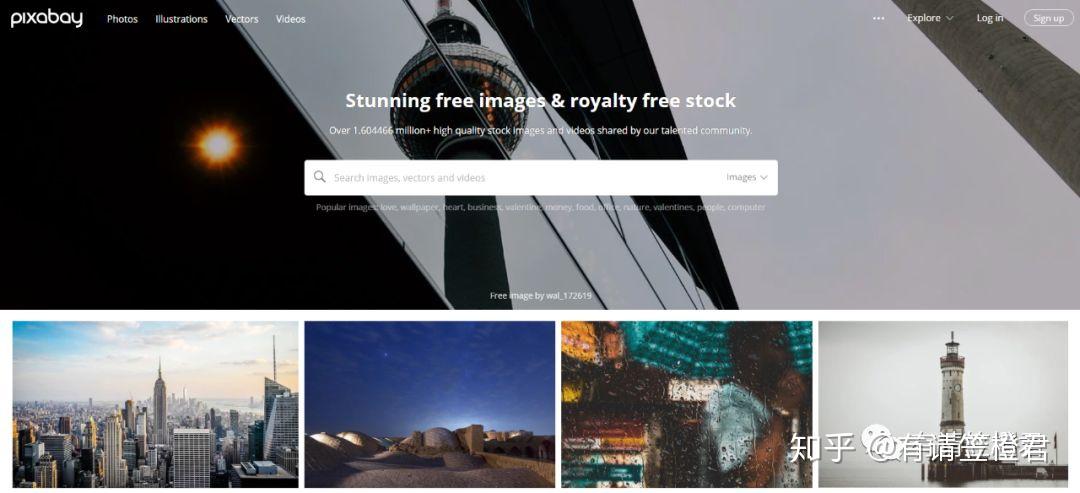This screenshot has height=493, width=1080.
Task: Go to the Vectors section
Action: (x=242, y=19)
